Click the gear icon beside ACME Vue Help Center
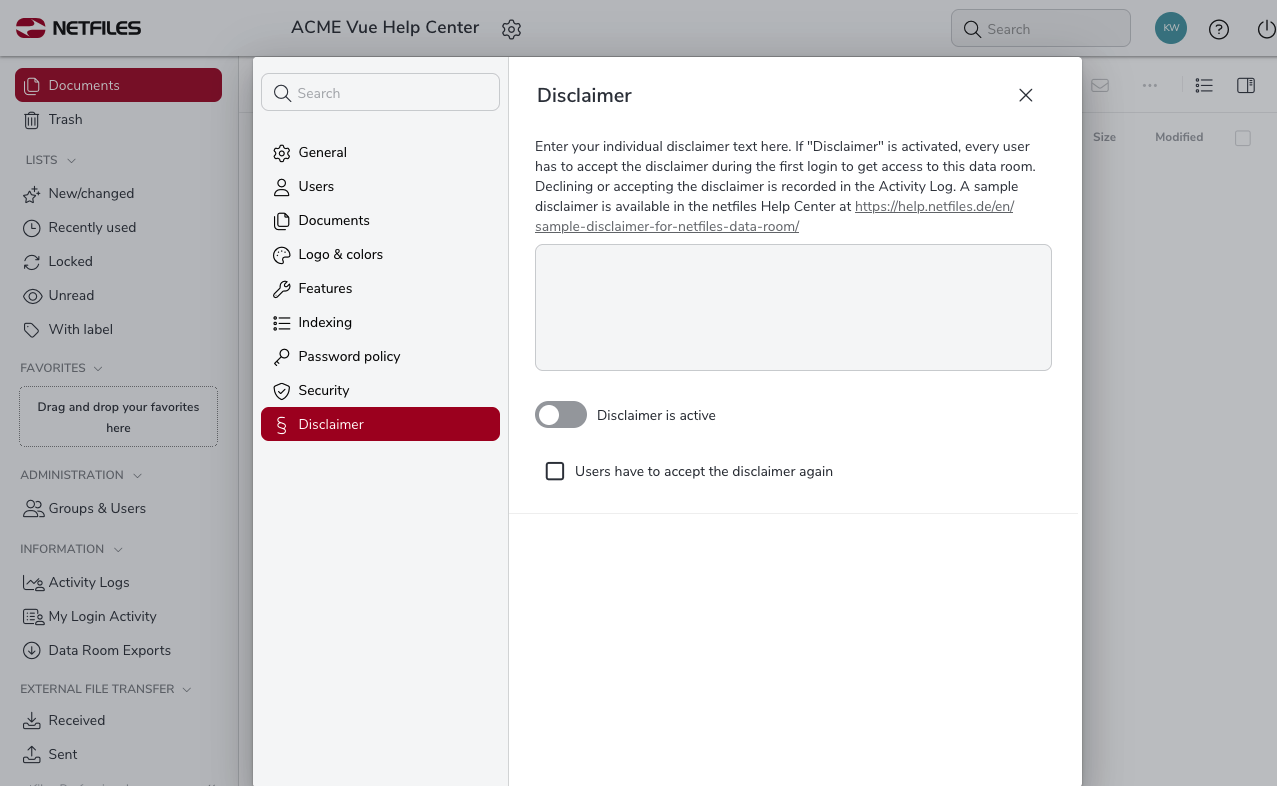The image size is (1277, 786). [511, 29]
